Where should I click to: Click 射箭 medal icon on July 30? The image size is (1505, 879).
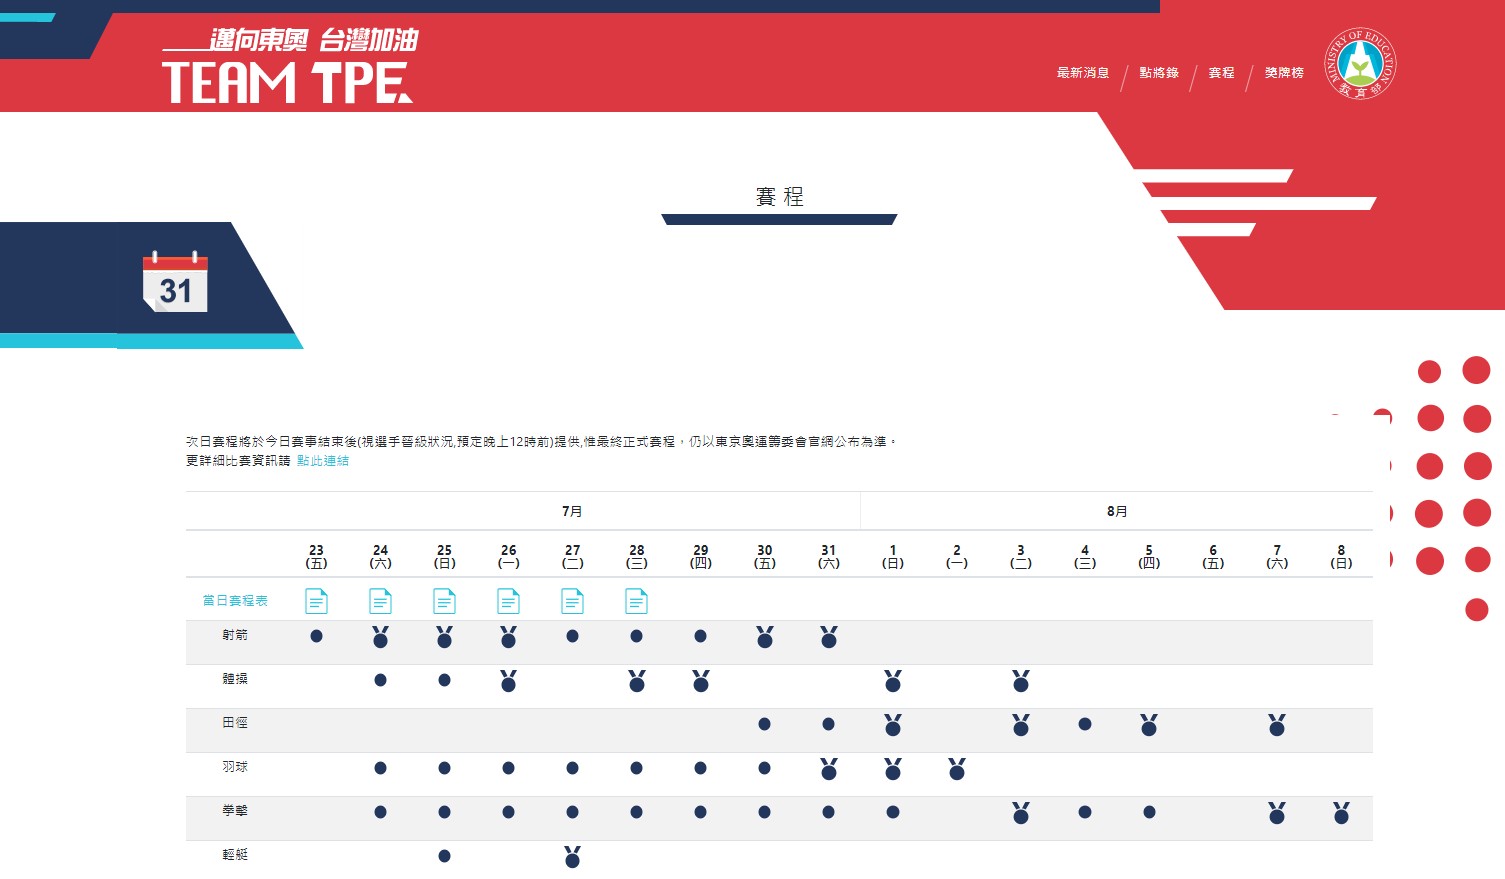[765, 637]
